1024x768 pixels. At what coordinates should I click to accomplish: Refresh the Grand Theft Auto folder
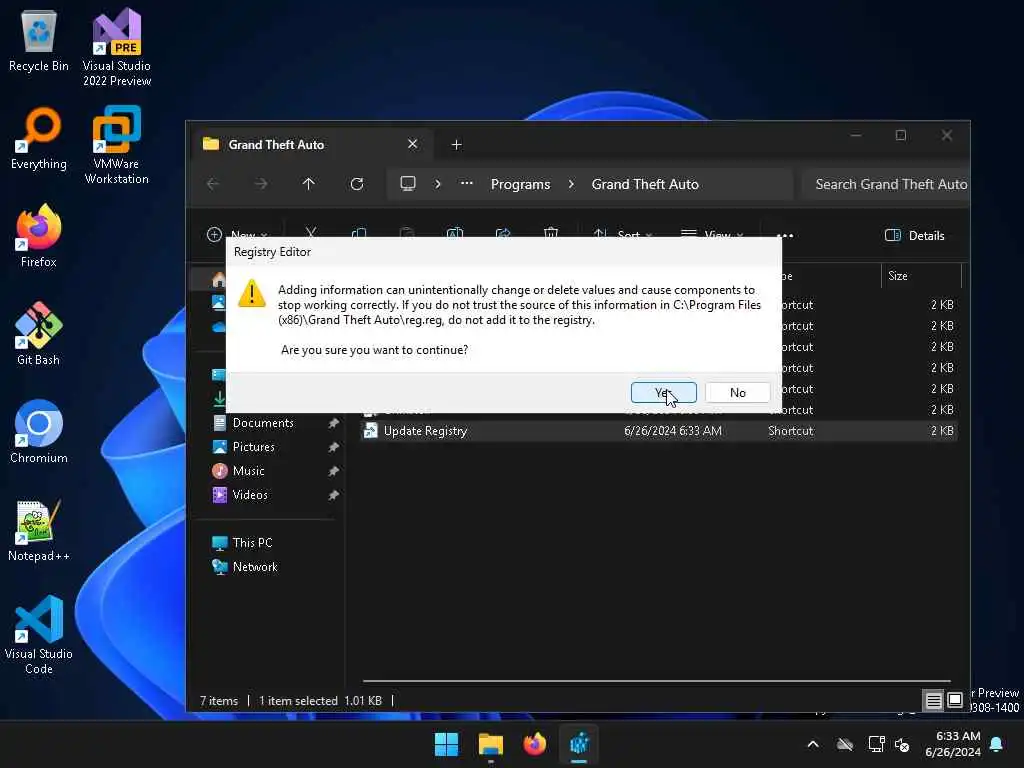click(x=357, y=184)
